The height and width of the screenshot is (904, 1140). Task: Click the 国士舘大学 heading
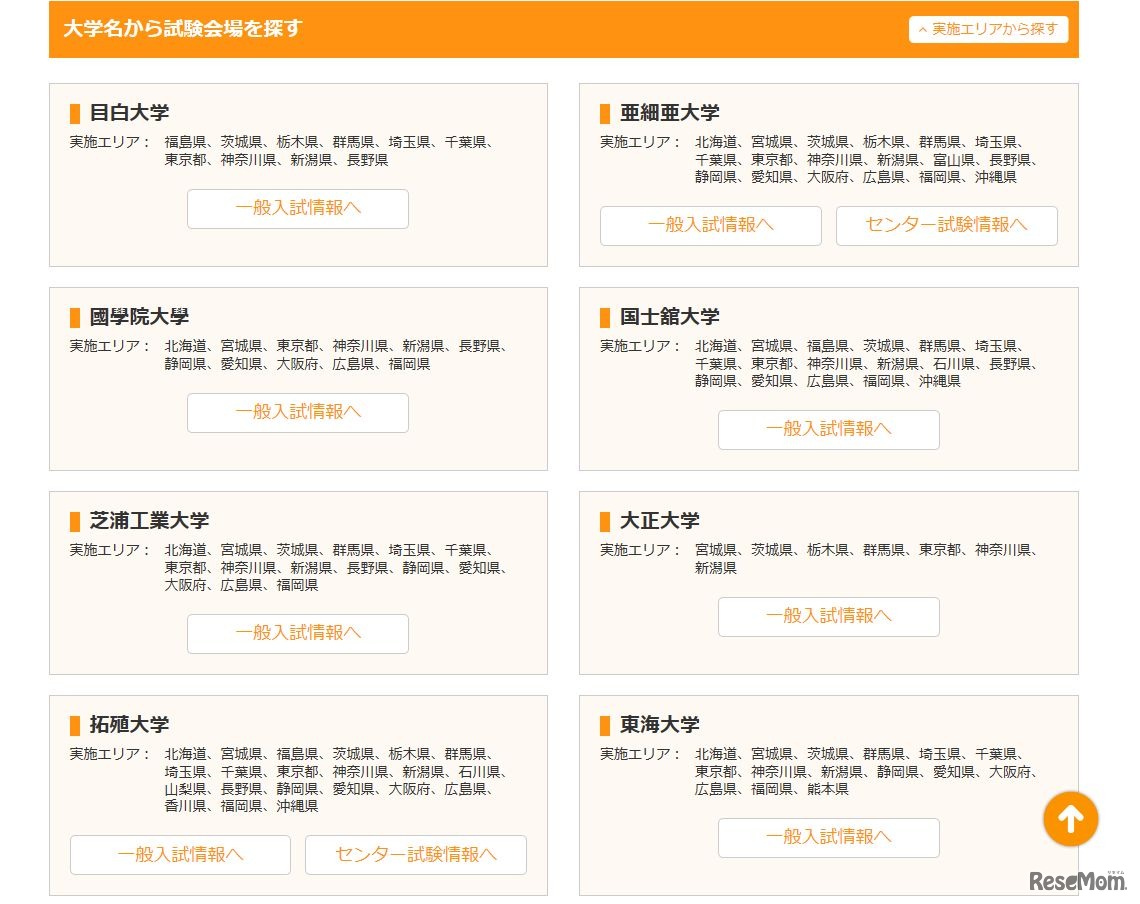pos(670,316)
